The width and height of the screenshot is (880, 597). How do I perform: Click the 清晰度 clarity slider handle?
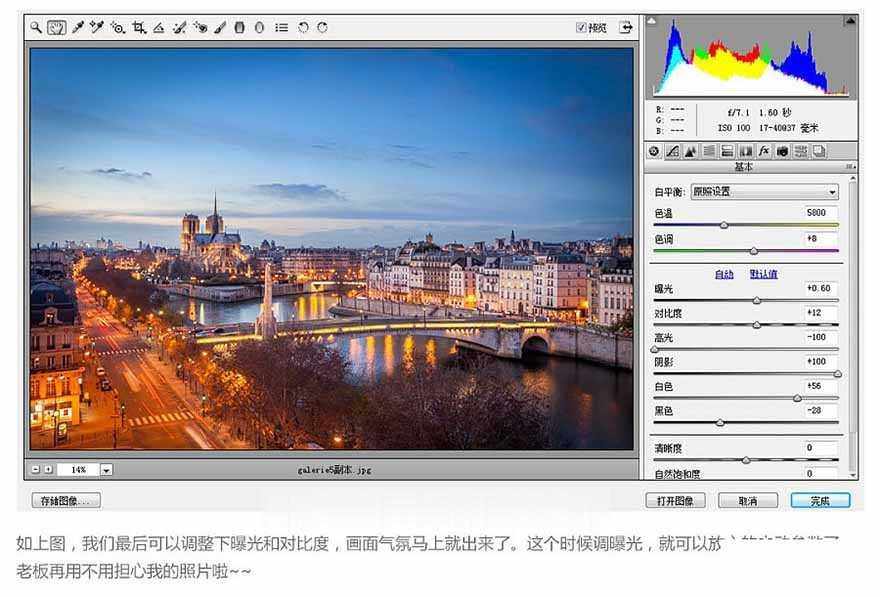[746, 460]
